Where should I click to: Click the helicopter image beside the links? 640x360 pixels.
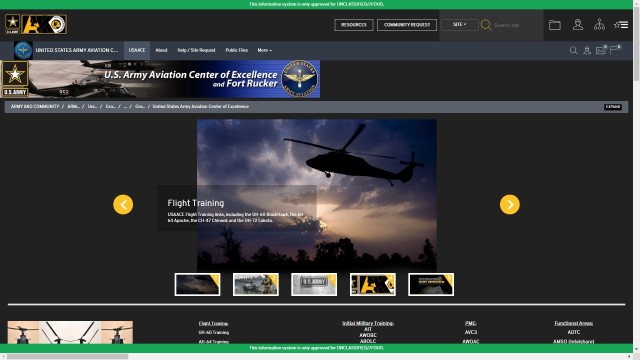click(x=70, y=332)
